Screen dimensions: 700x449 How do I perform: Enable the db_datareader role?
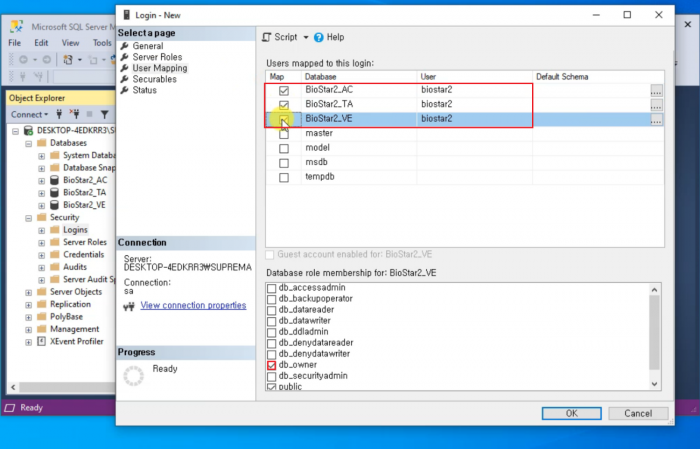[x=272, y=311]
